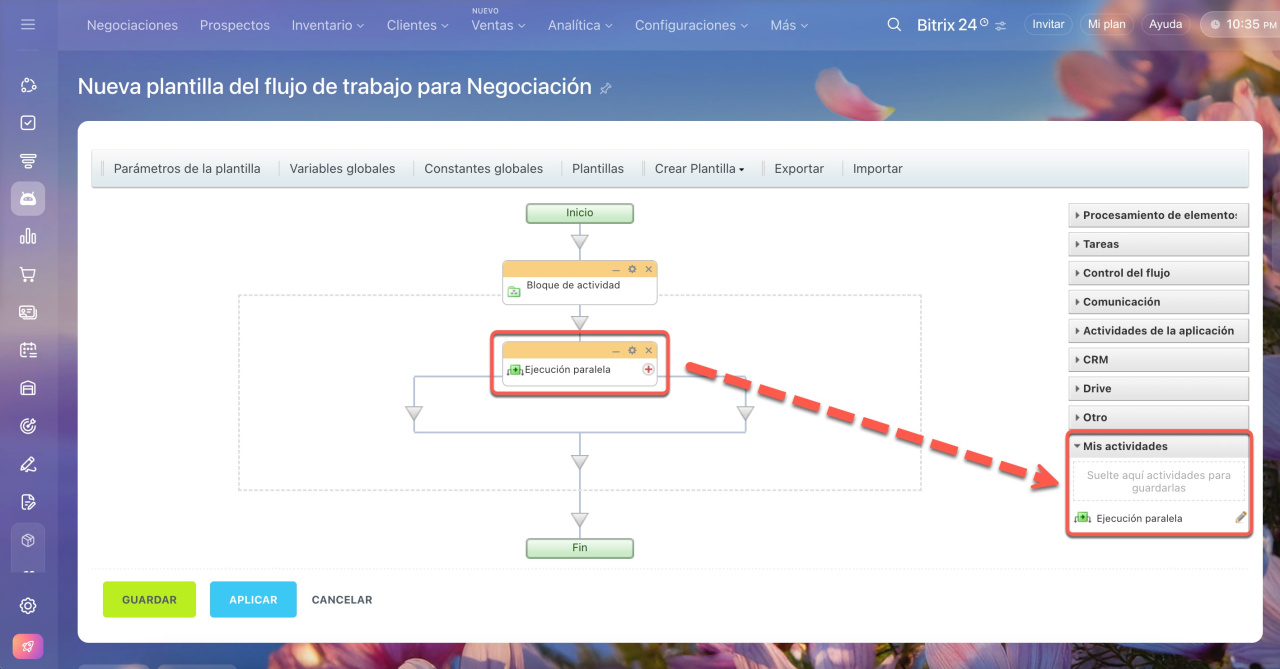
Task: Click the rocket icon at sidebar bottom
Action: click(28, 646)
